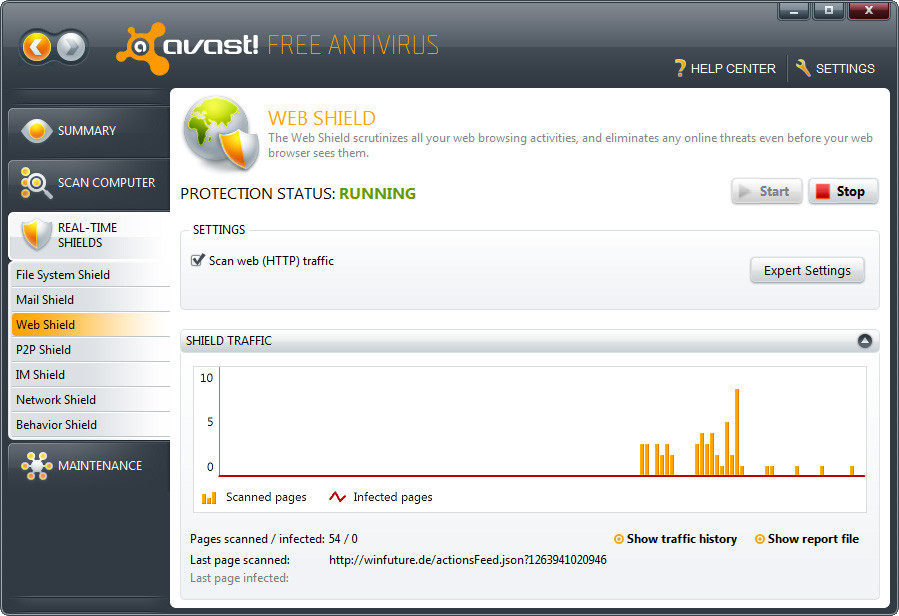The image size is (899, 616).
Task: Click the Scanned pages legend label
Action: pos(266,497)
